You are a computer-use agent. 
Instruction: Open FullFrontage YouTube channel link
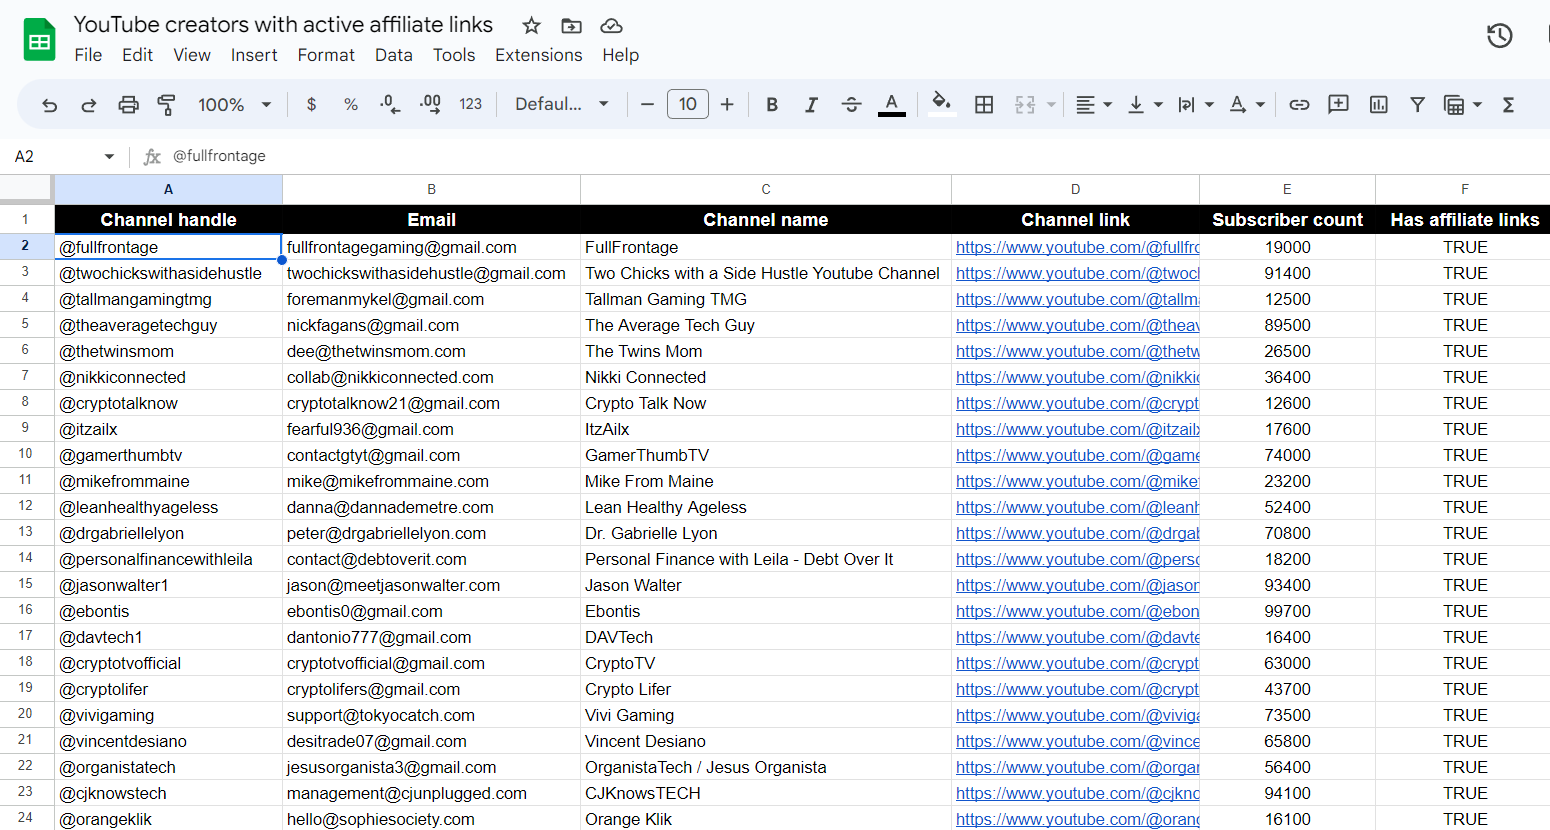1077,247
